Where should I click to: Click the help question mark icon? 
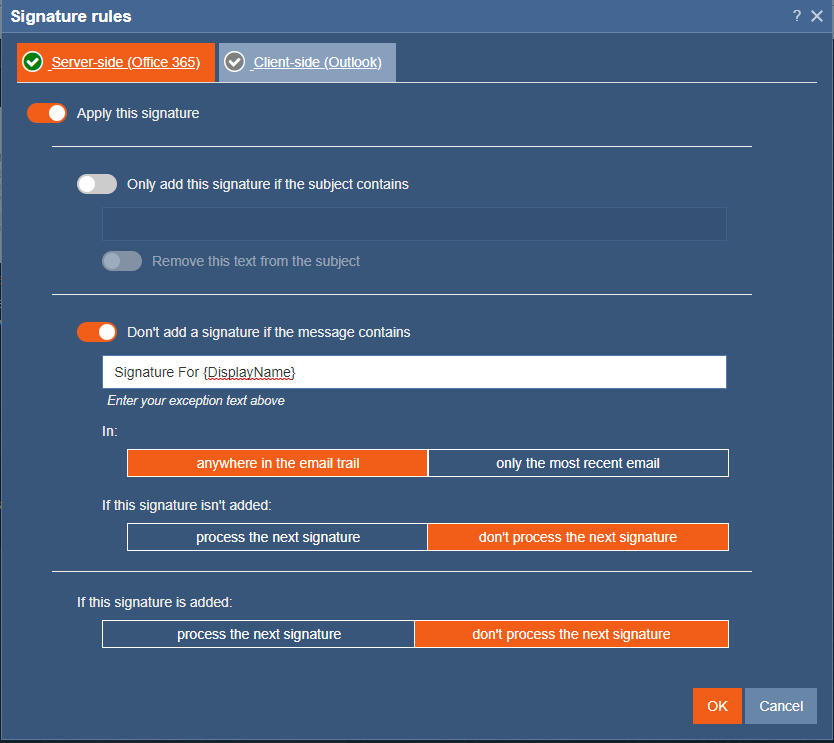pos(796,16)
